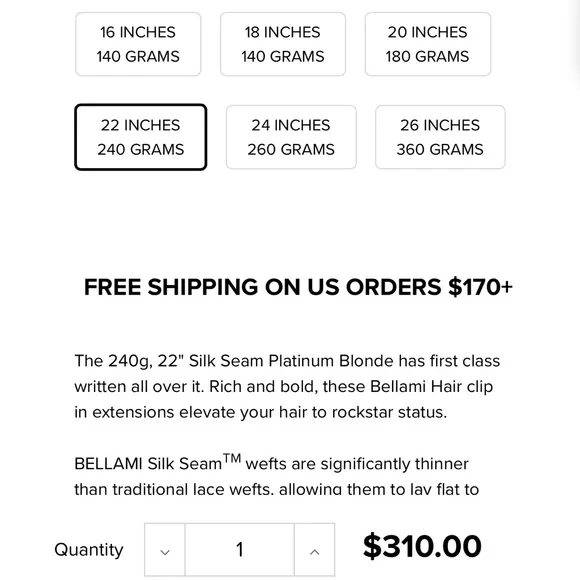
Task: Click the '140 GRAMS' text under 16 Inches
Action: tap(138, 57)
